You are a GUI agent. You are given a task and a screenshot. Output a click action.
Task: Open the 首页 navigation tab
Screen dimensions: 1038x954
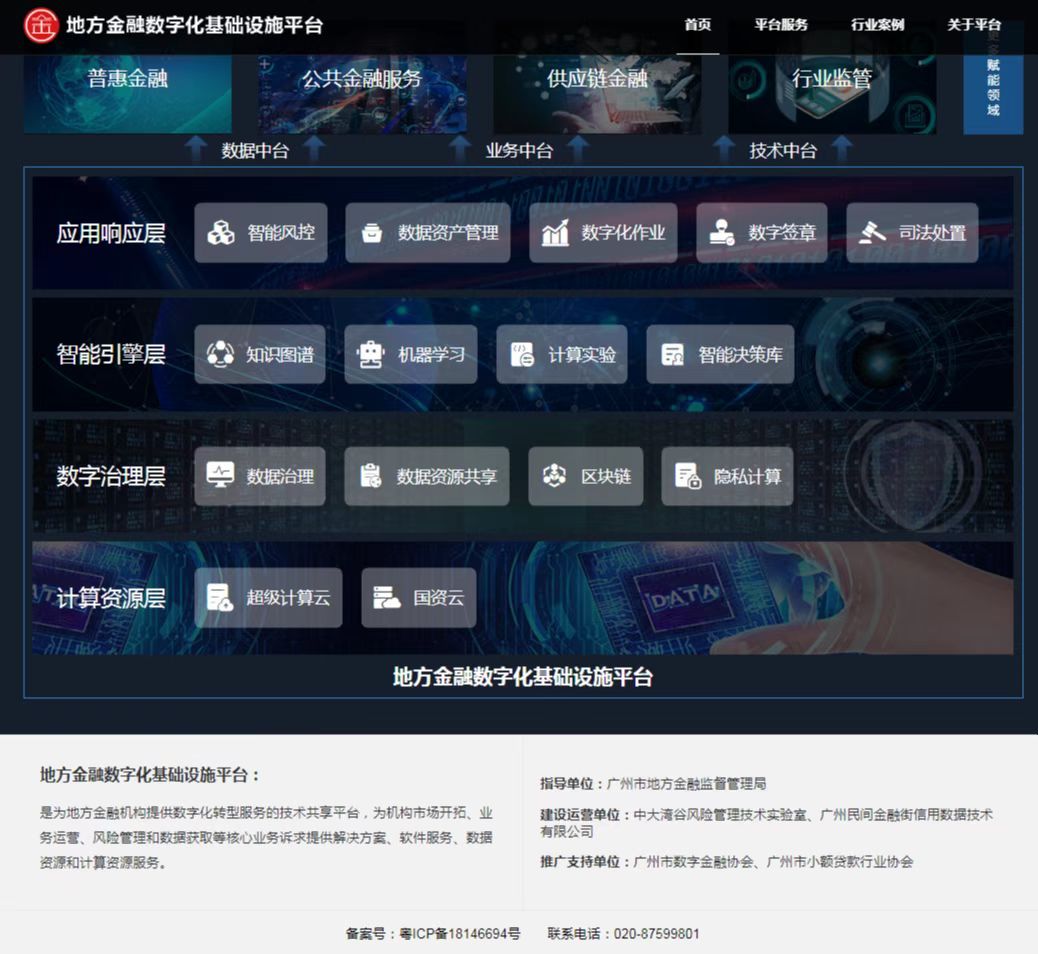pyautogui.click(x=698, y=25)
